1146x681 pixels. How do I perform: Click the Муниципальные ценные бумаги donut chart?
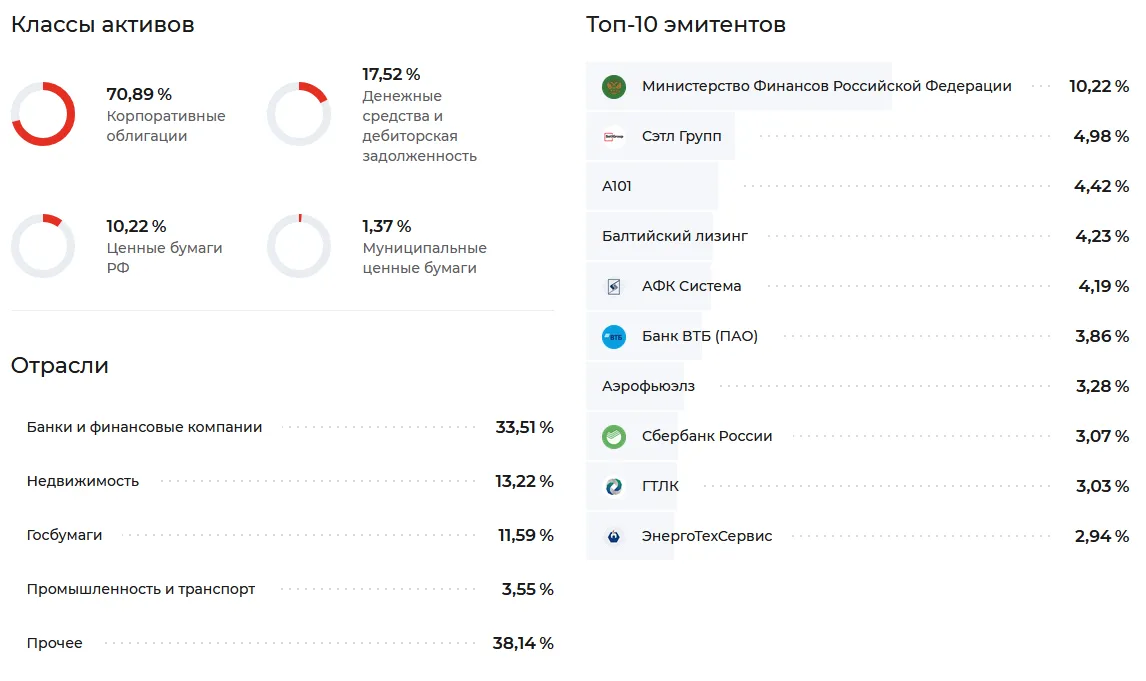(x=299, y=246)
